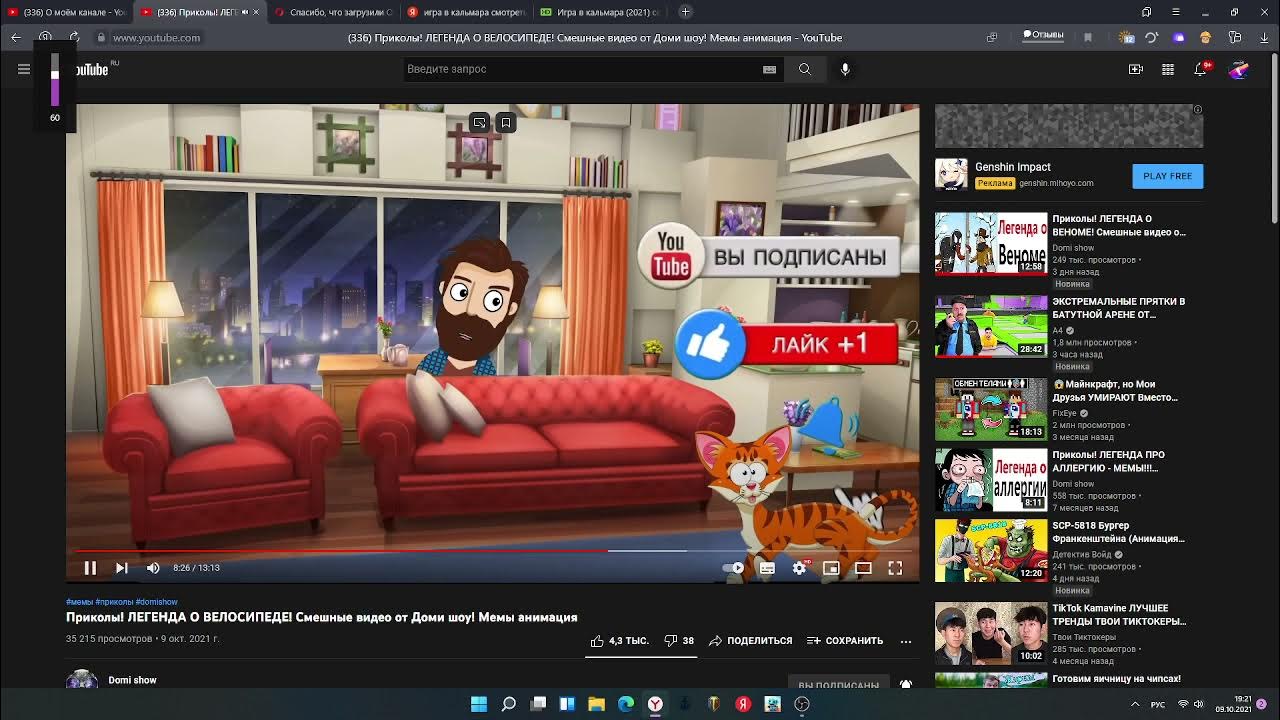Open Windows taskbar search
1280x720 pixels.
pos(508,704)
